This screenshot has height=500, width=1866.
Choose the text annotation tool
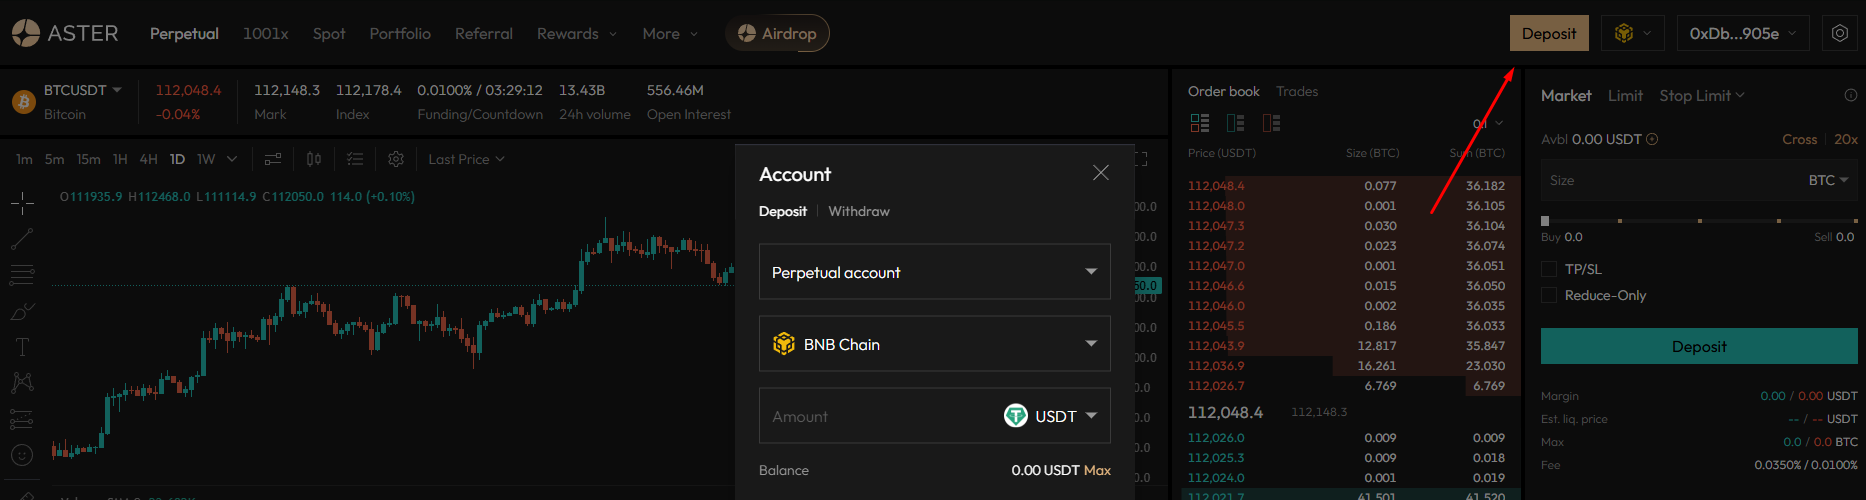coord(22,347)
